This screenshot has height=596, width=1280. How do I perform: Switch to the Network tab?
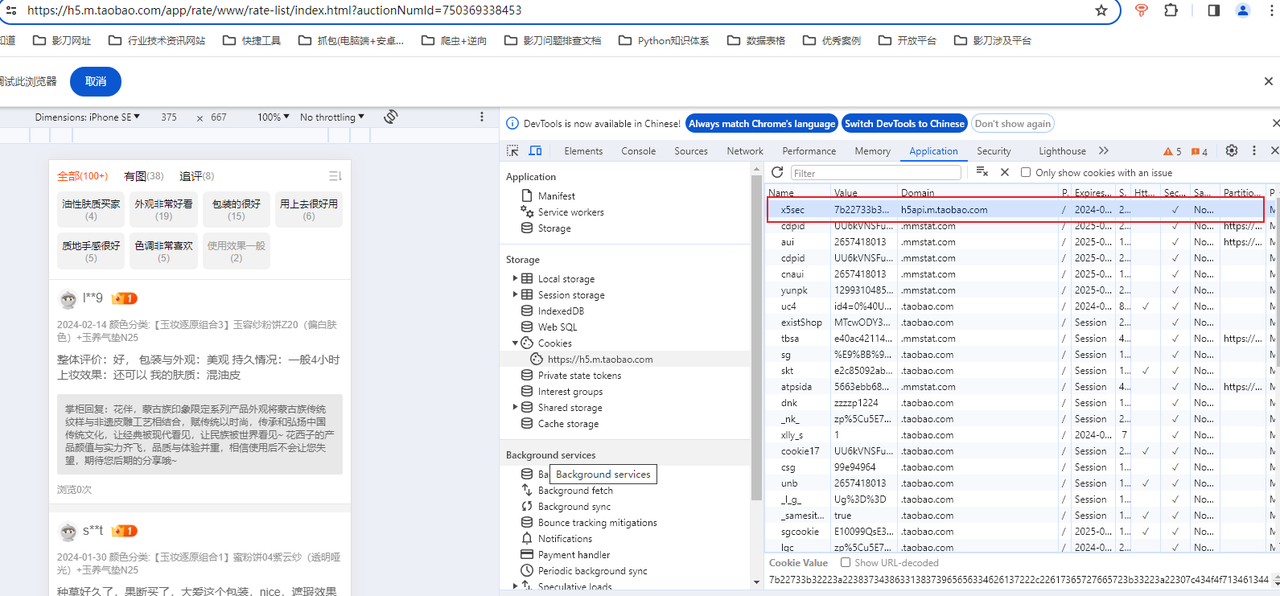745,151
